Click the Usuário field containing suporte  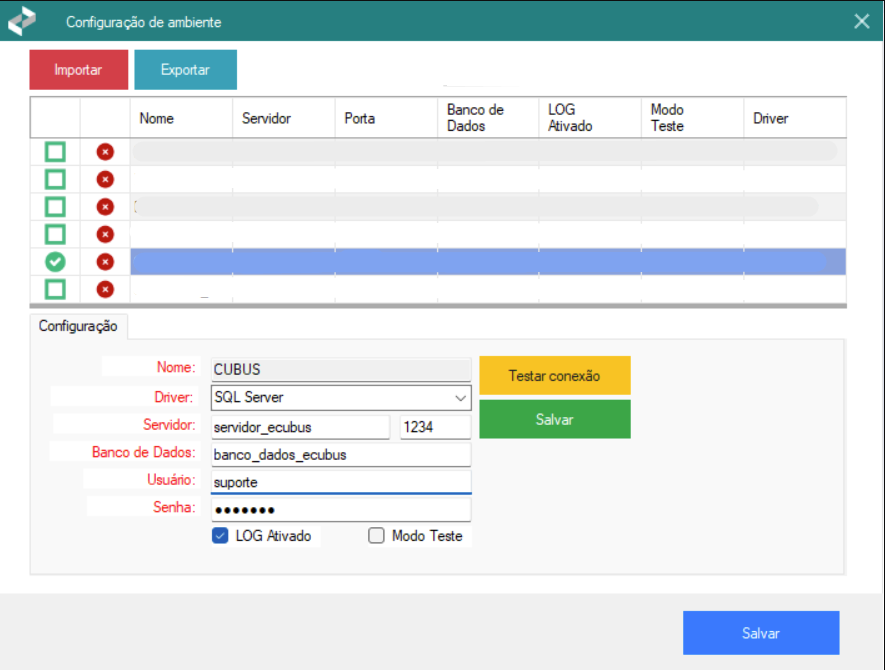(x=340, y=482)
